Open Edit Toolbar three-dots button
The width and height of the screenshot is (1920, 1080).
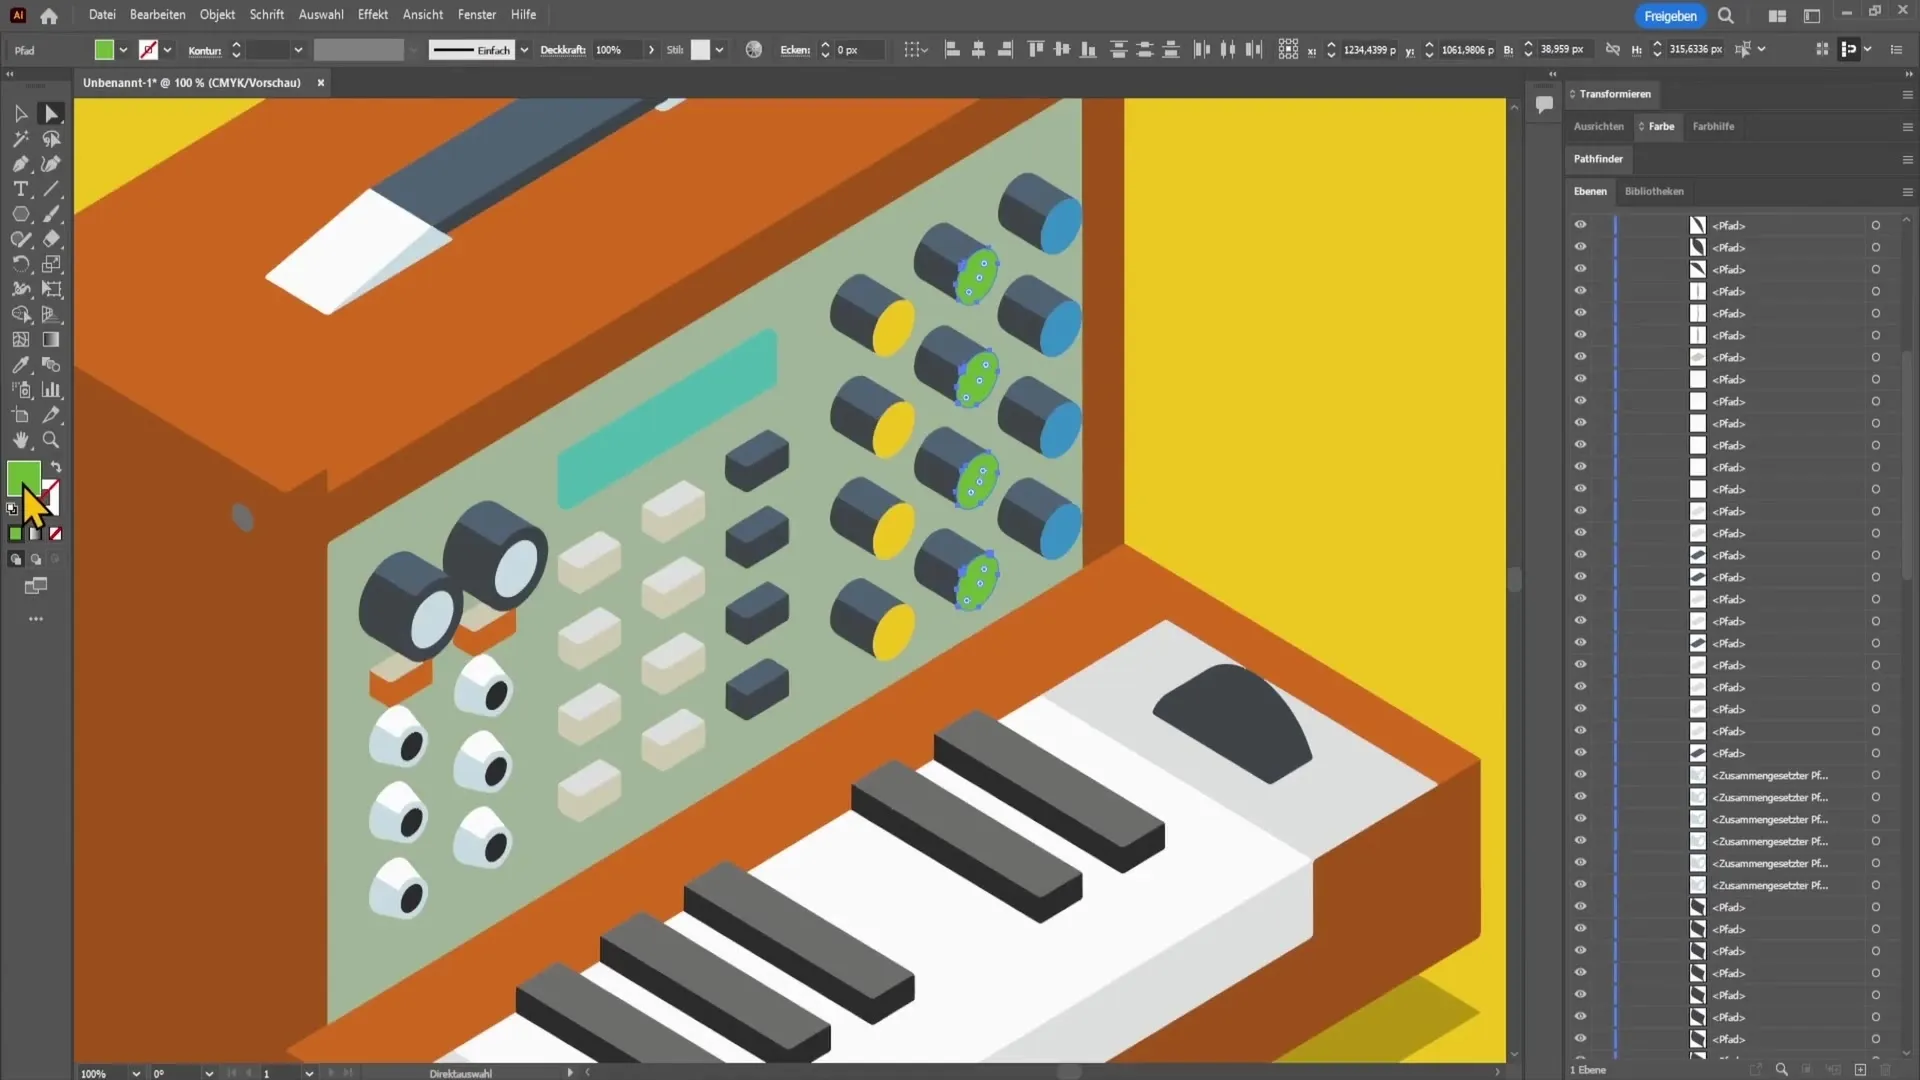pos(36,619)
